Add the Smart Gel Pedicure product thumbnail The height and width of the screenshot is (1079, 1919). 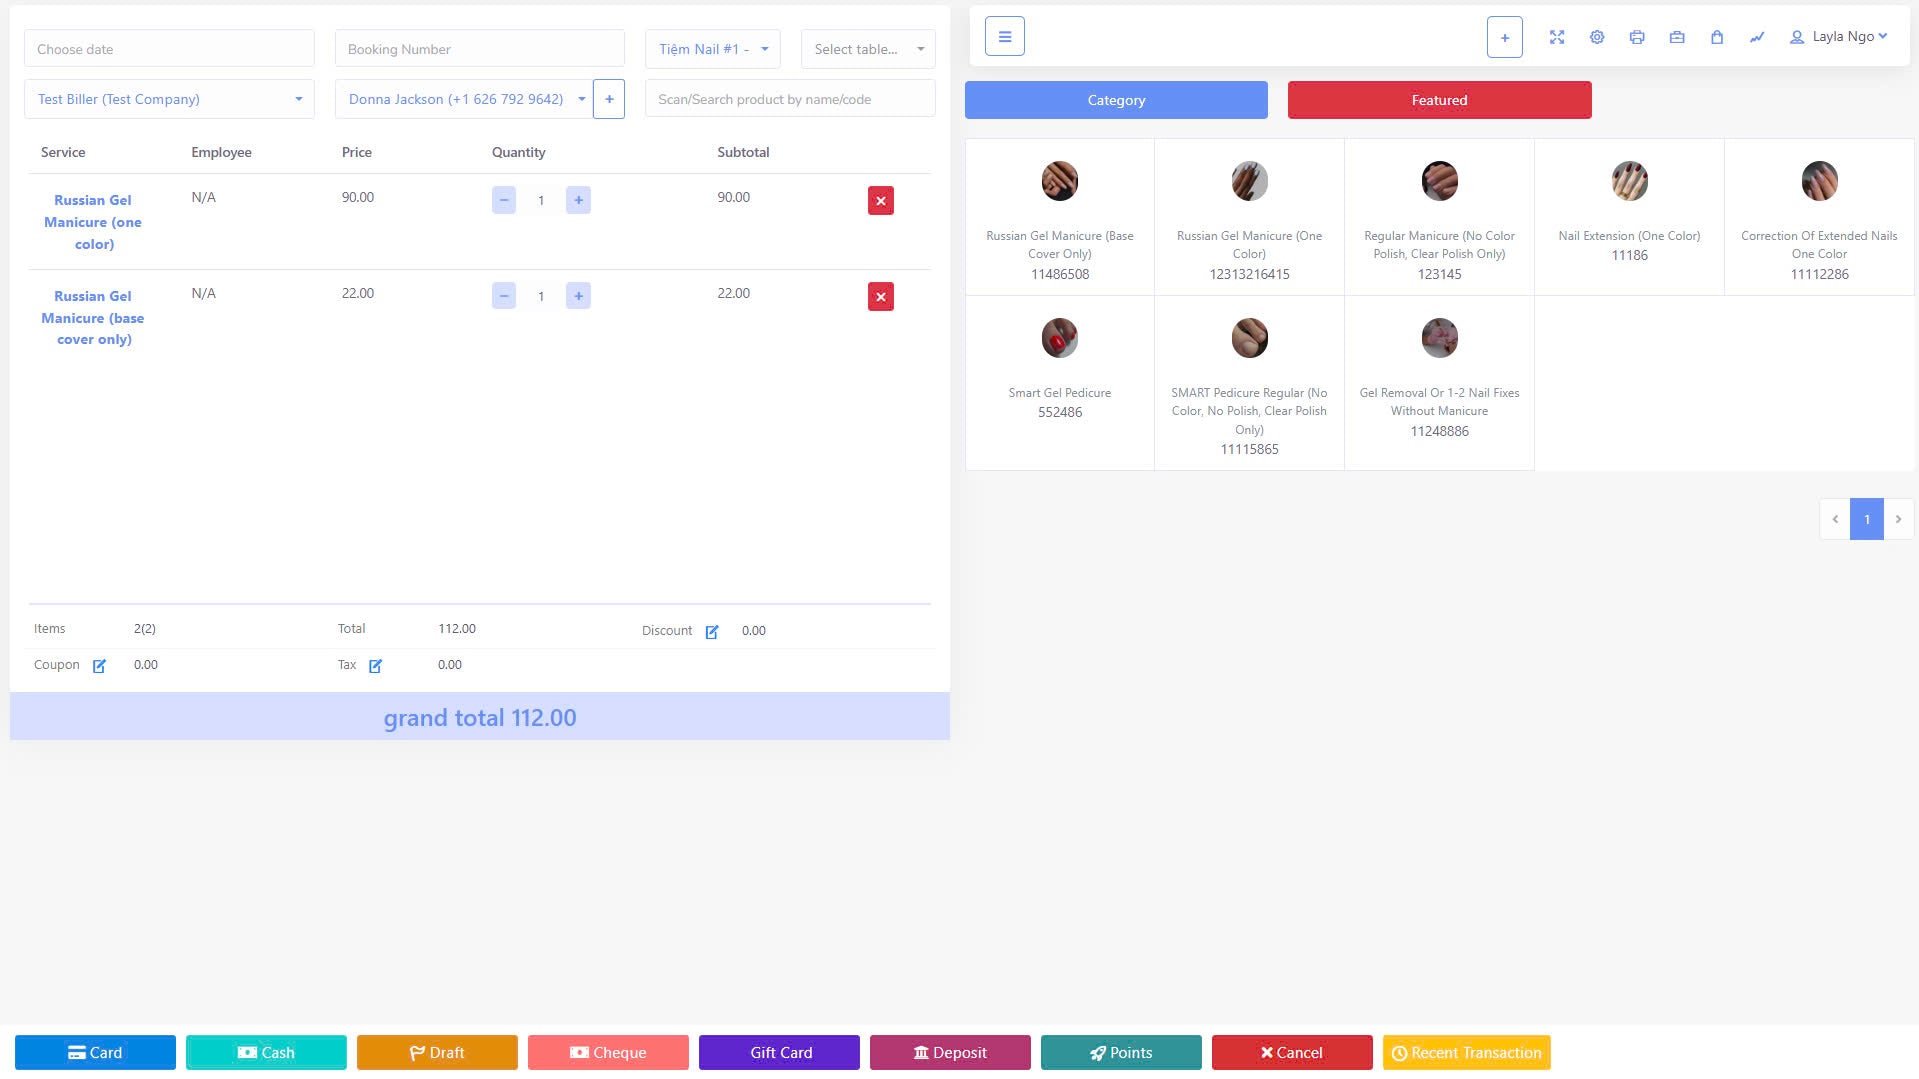[1059, 339]
